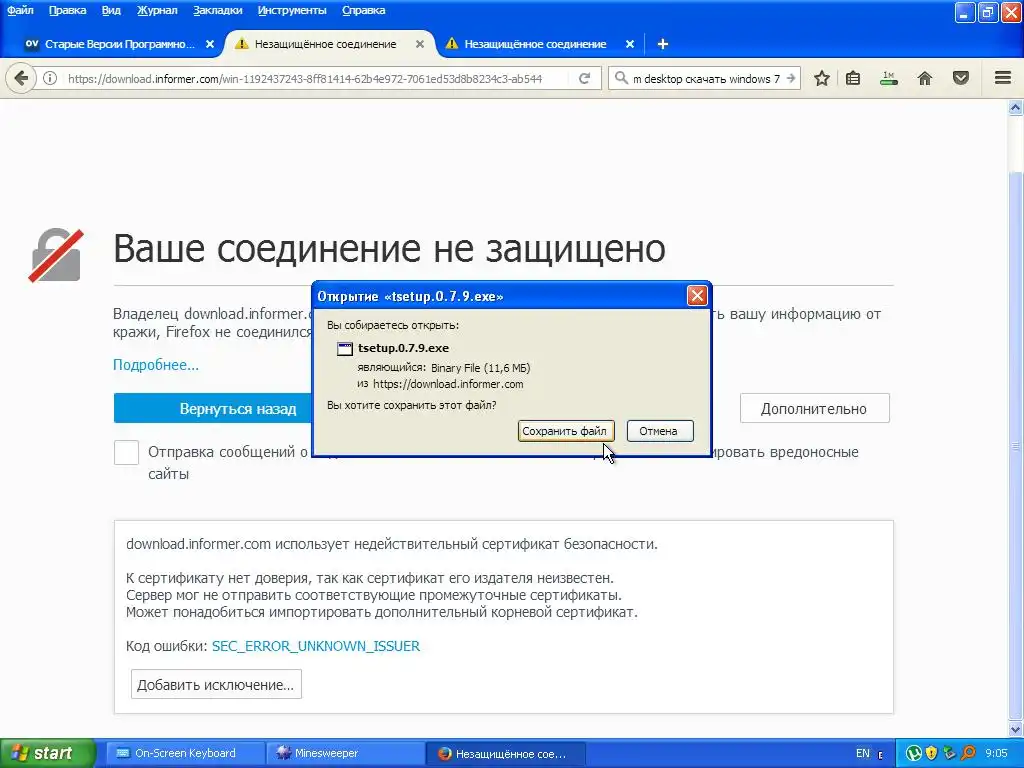
Task: Go to the home page icon
Action: click(x=925, y=78)
